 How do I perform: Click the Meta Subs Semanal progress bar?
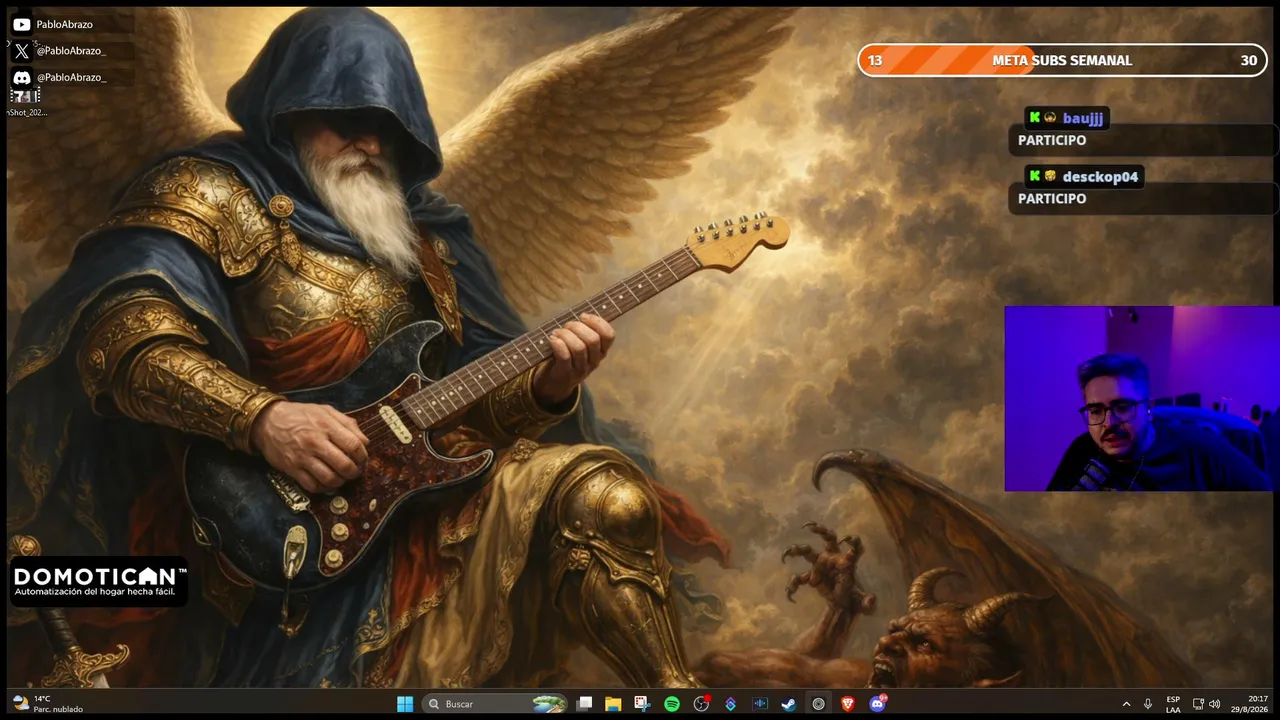1062,60
